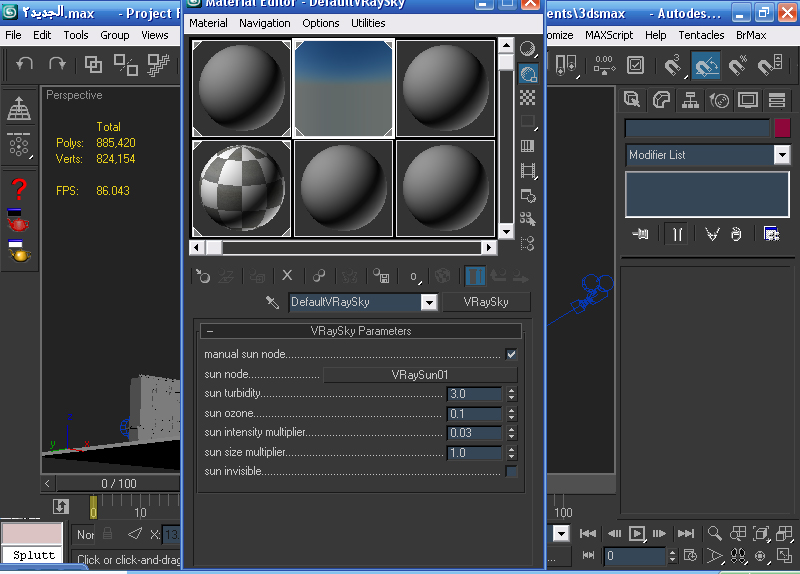Viewport: 800px width, 574px height.
Task: Click the crimson object color swatch
Action: [x=782, y=128]
